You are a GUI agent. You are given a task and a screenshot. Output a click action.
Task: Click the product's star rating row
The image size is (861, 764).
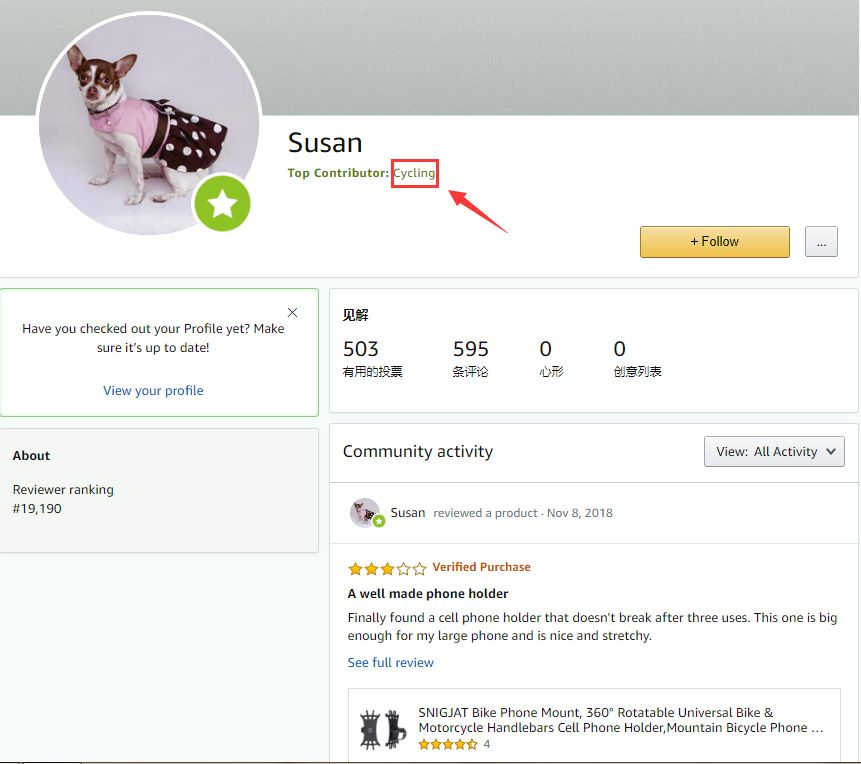(454, 744)
